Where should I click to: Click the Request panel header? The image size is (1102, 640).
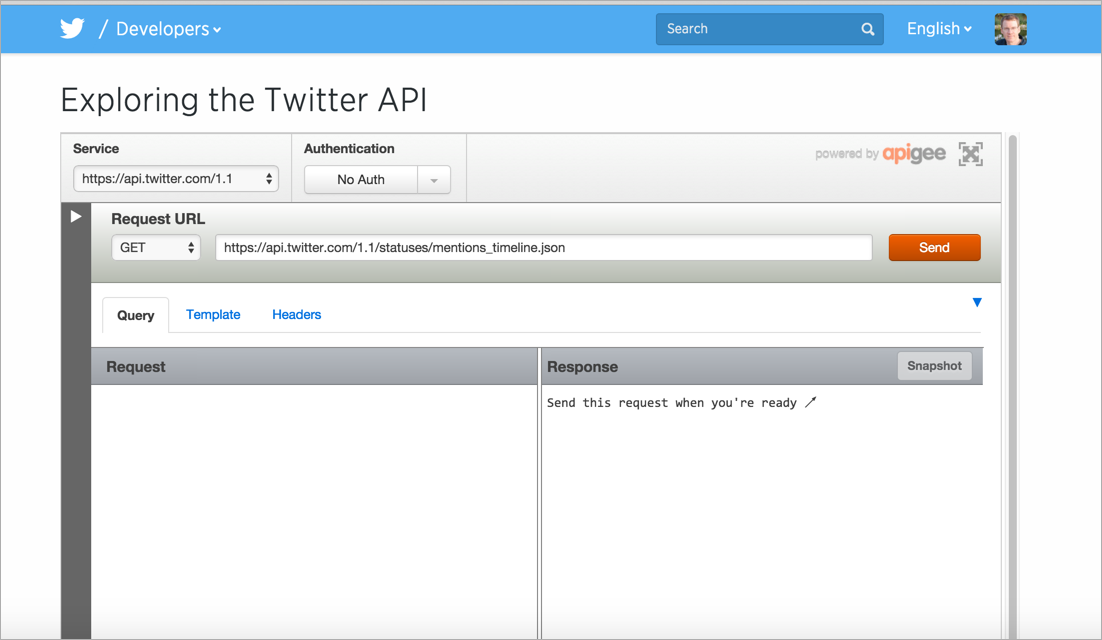[x=314, y=367]
